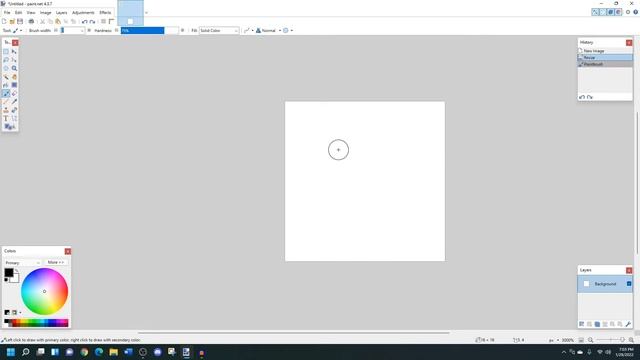Toggle the Tools window button
The image size is (640, 360).
pos(595,12)
